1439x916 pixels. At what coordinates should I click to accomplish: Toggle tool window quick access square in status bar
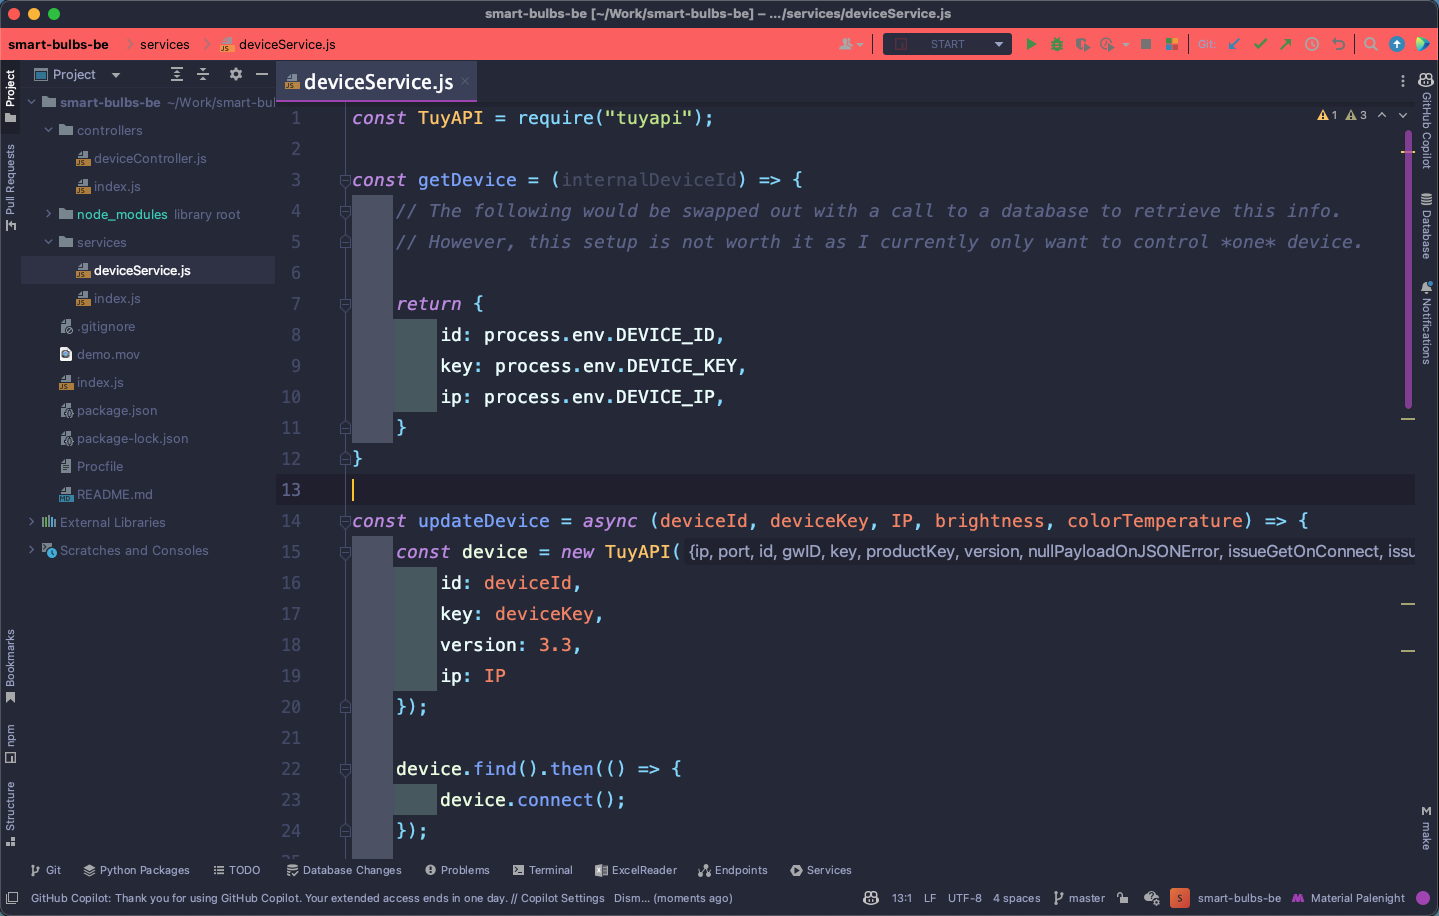[12, 898]
